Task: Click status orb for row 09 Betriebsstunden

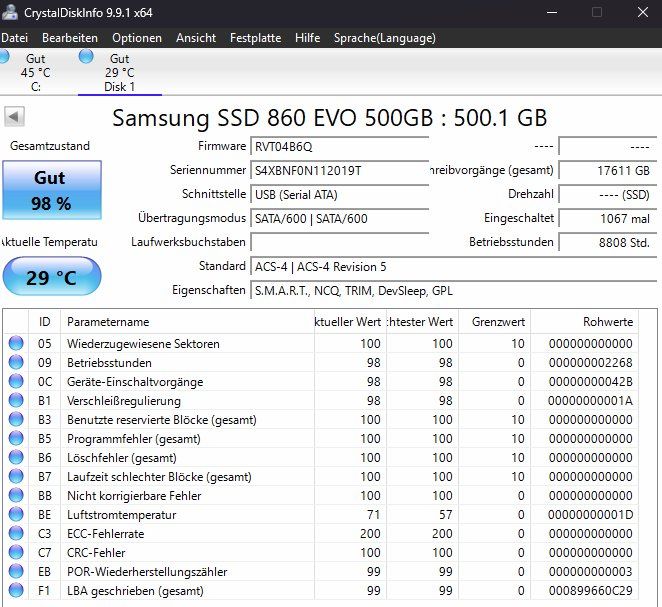Action: click(x=16, y=362)
